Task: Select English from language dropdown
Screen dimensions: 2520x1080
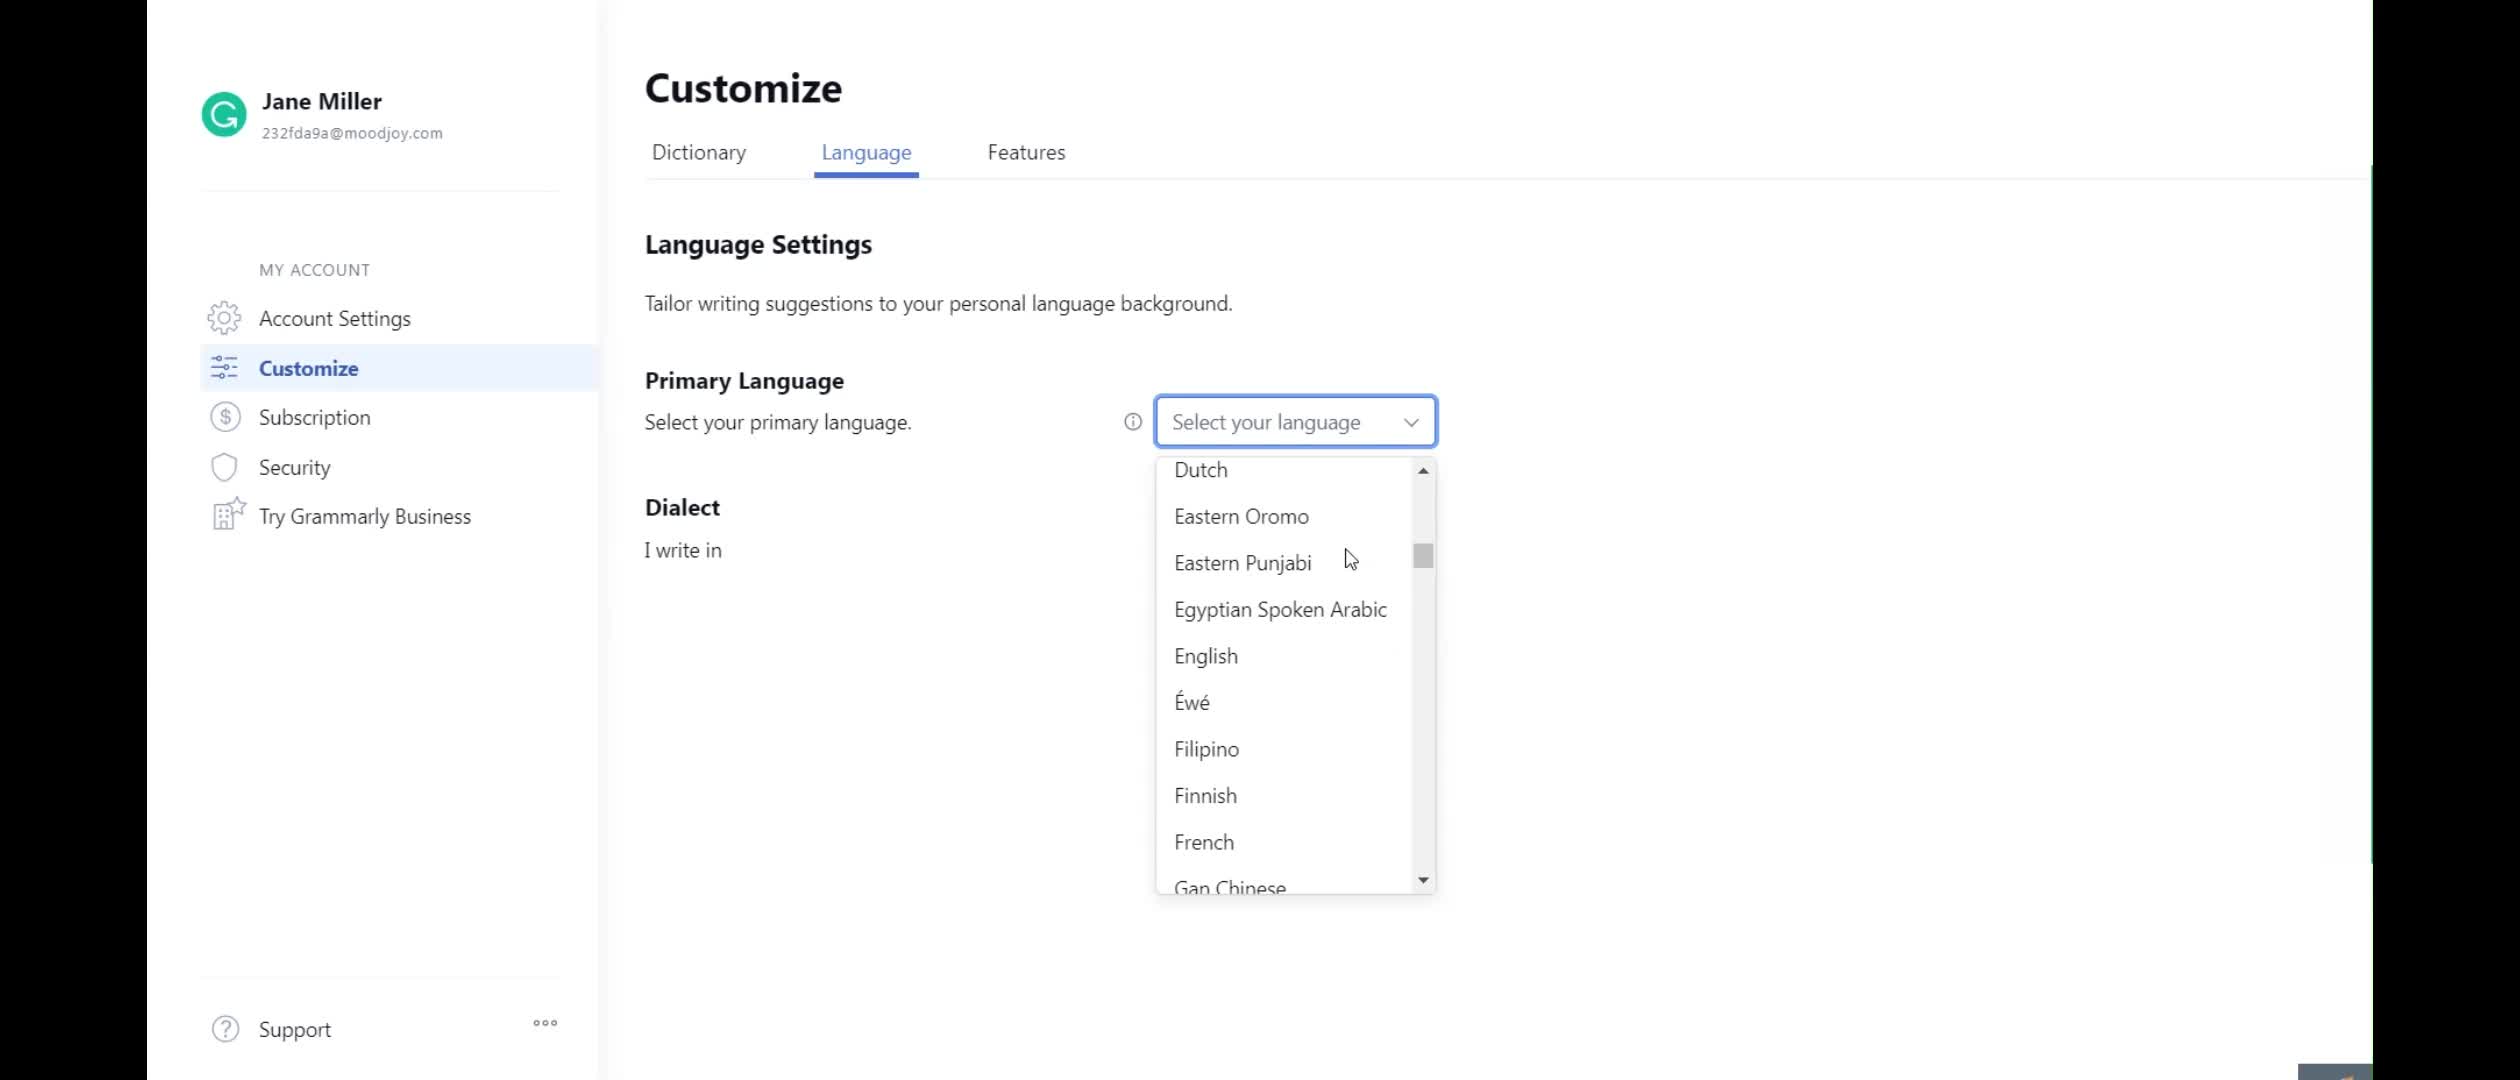Action: 1205,654
